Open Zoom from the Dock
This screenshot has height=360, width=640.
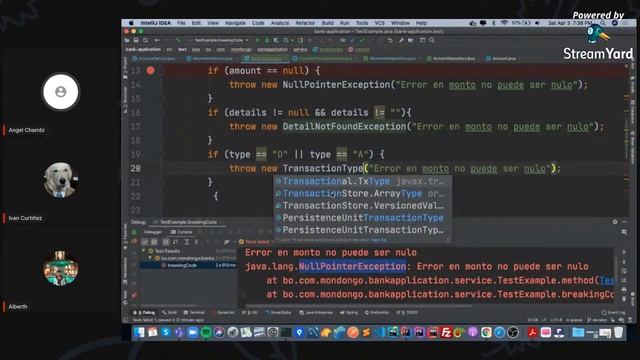coord(193,333)
